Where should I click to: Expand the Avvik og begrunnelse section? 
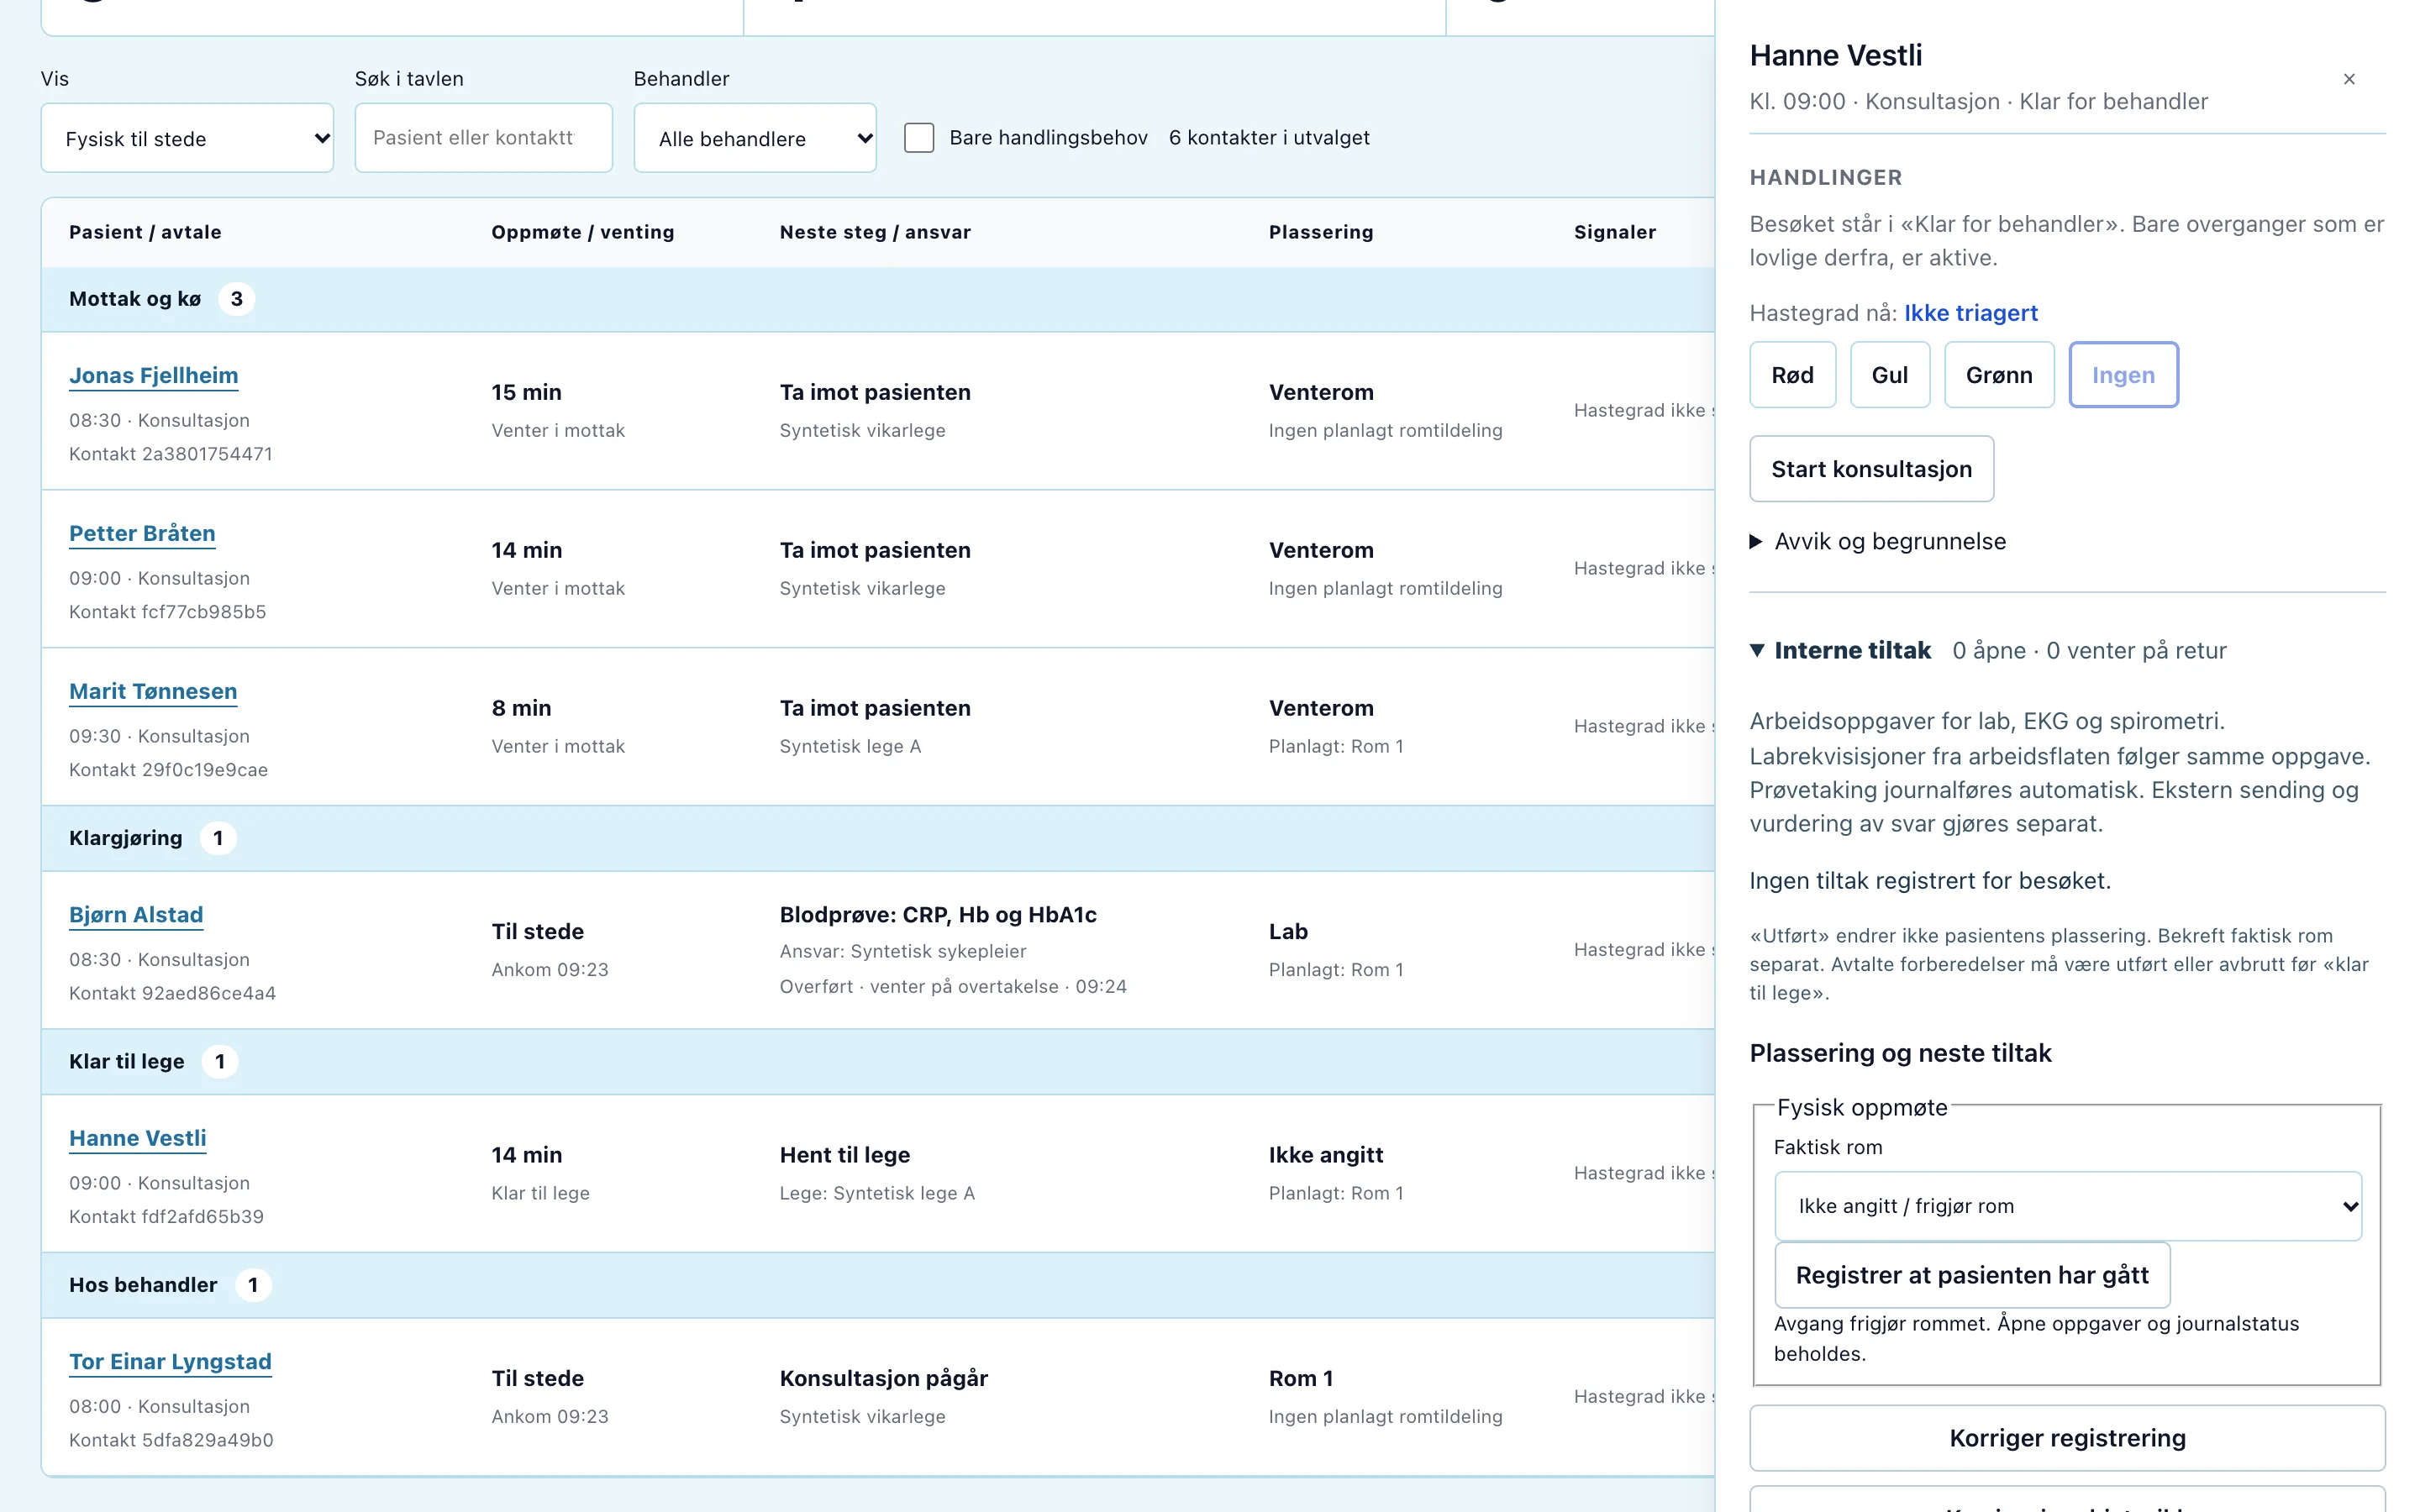[1878, 541]
